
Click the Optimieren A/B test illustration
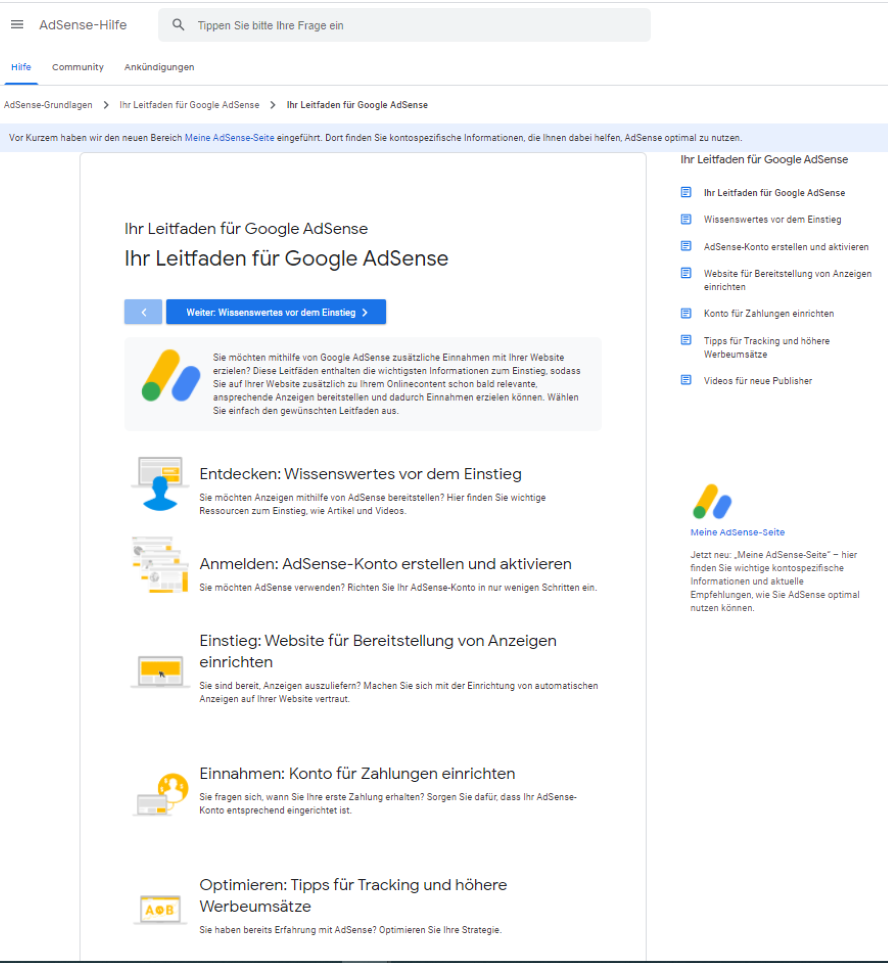coord(160,910)
